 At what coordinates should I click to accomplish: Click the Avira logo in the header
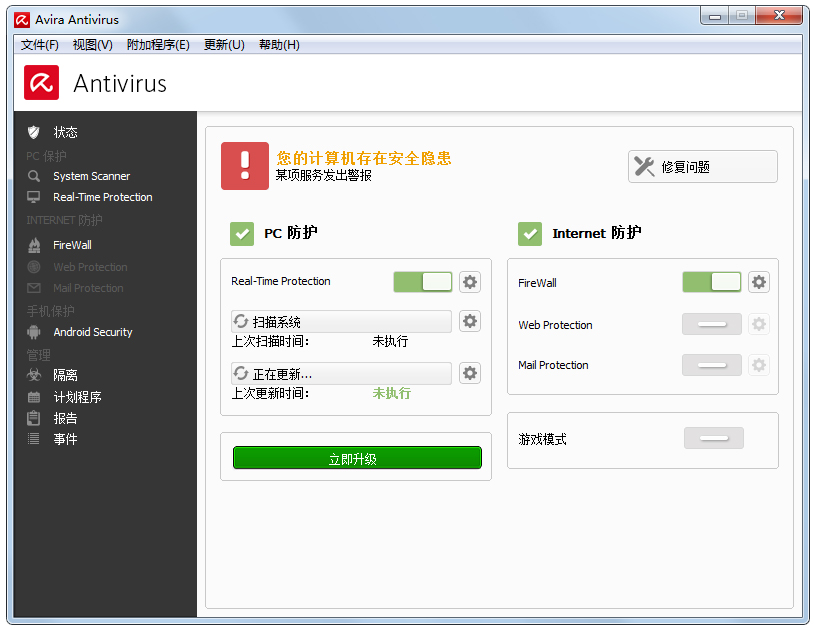click(x=41, y=83)
